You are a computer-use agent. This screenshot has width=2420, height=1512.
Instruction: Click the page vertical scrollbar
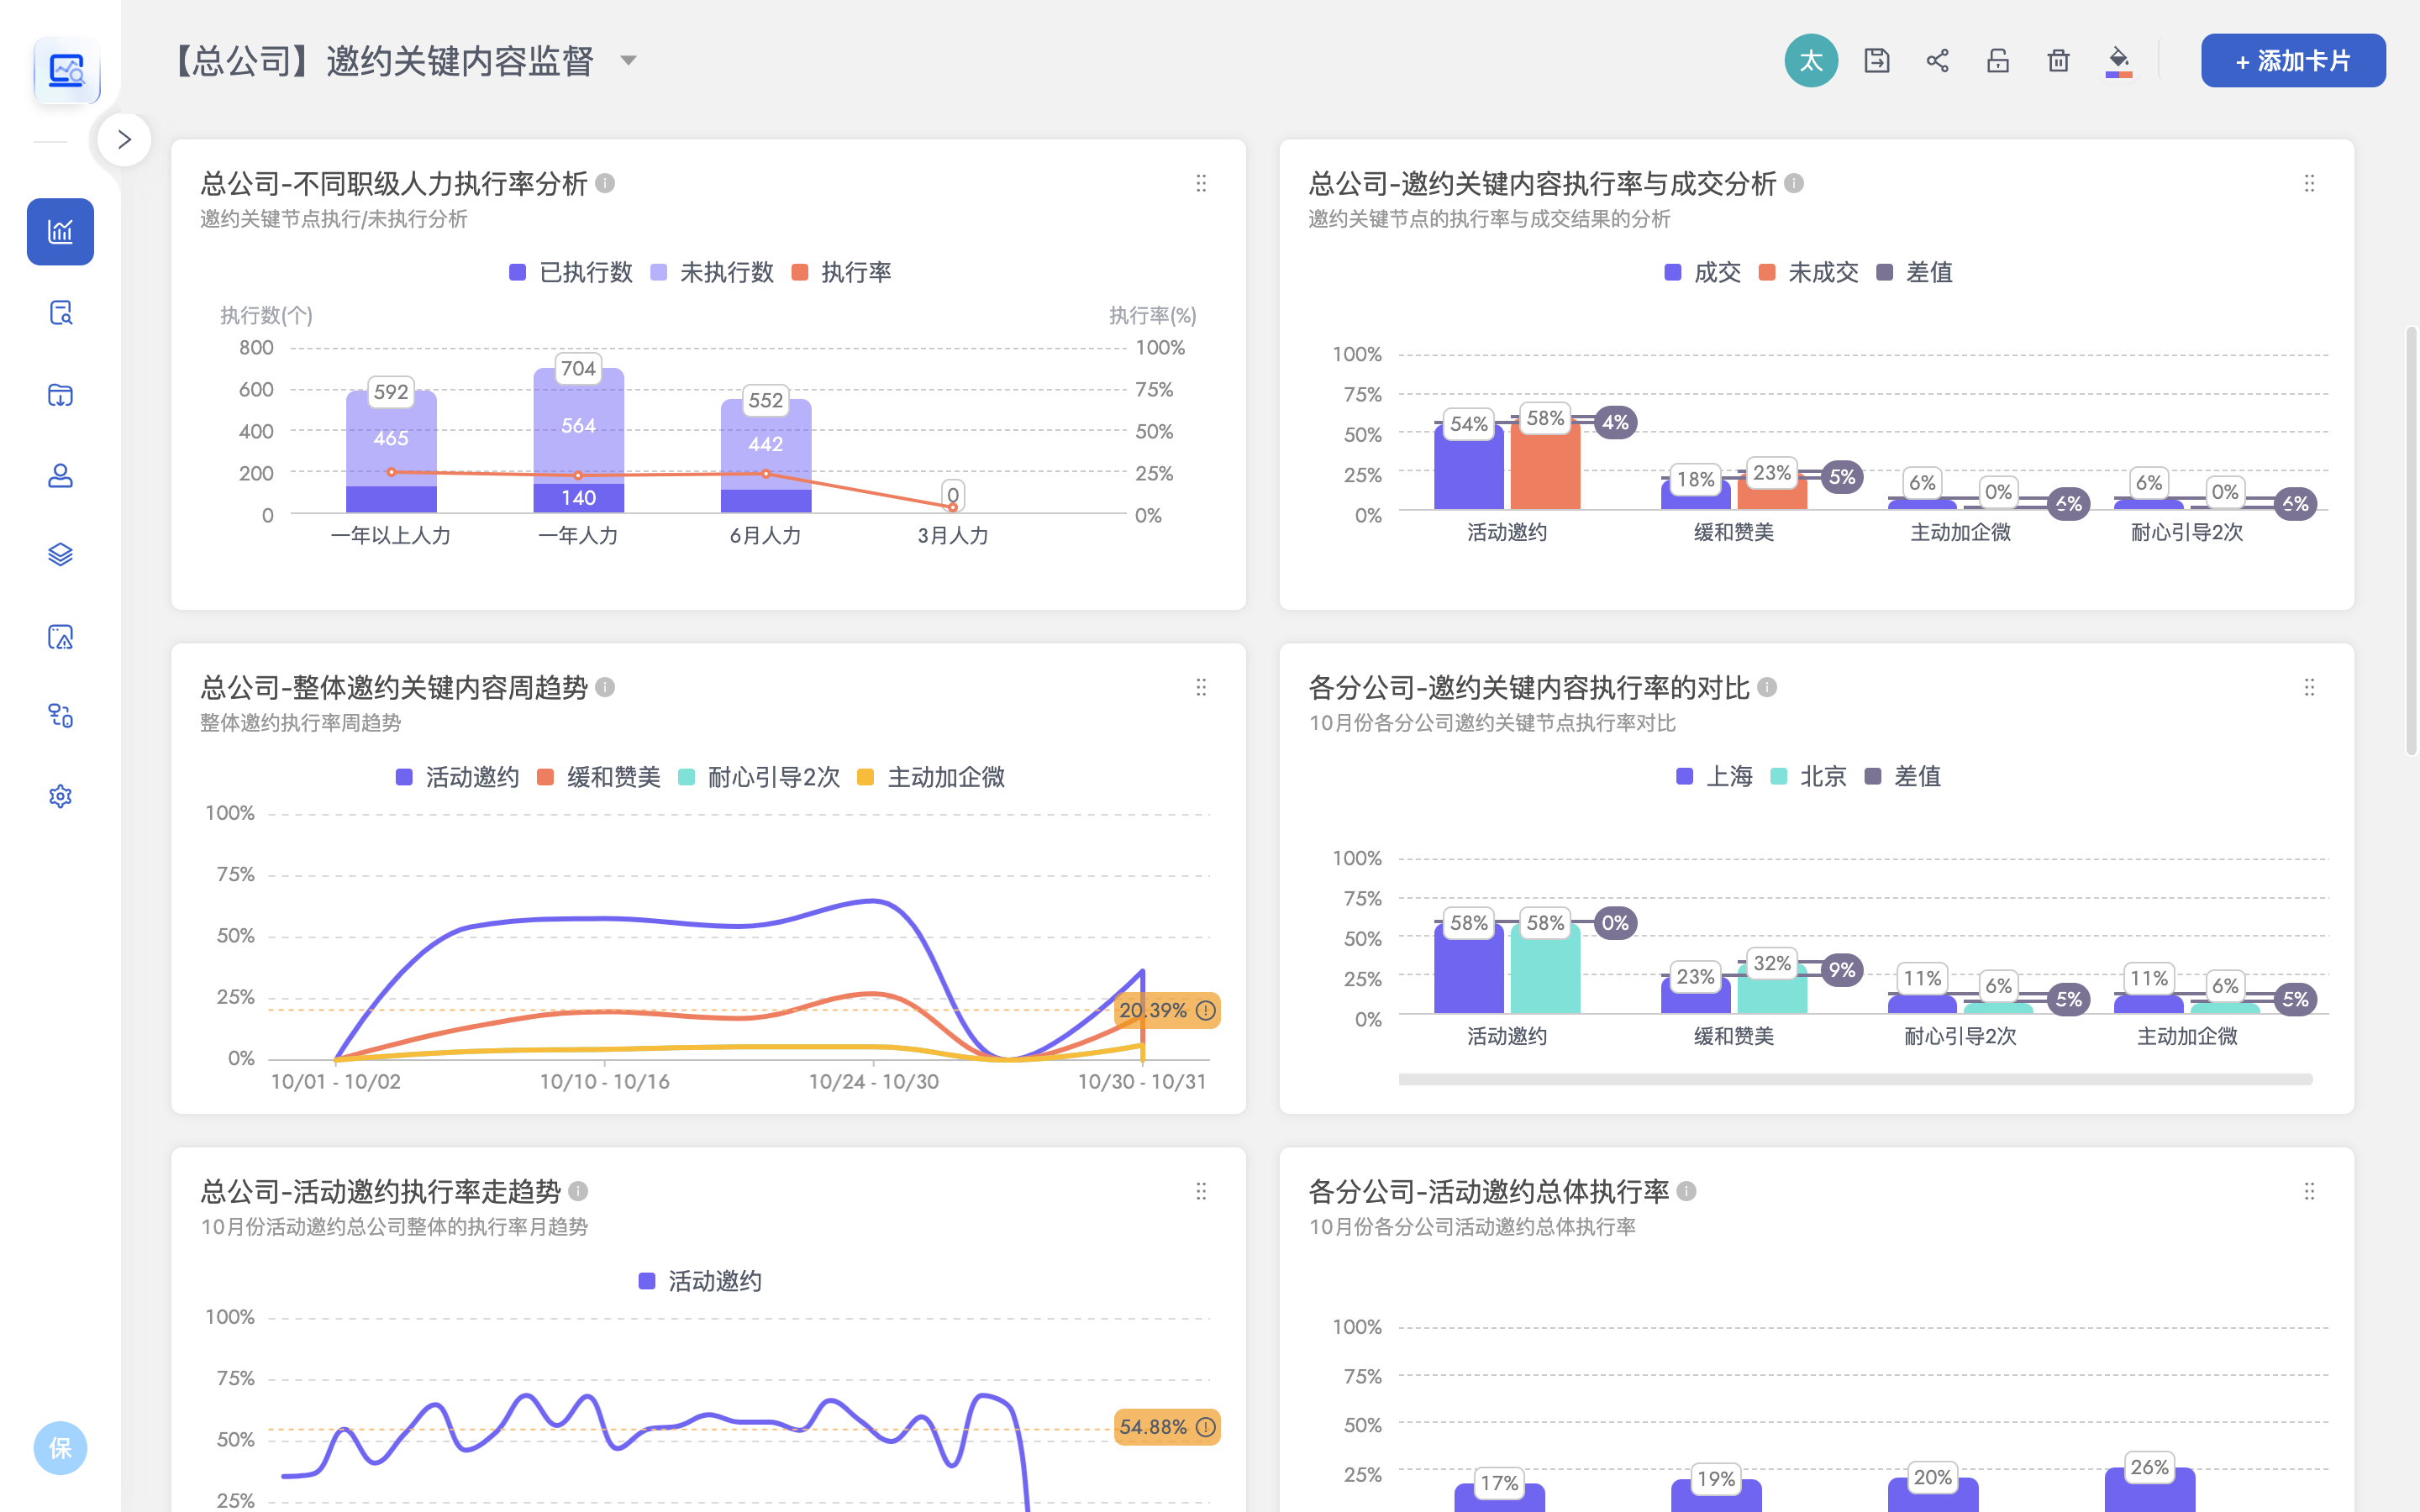2411,540
